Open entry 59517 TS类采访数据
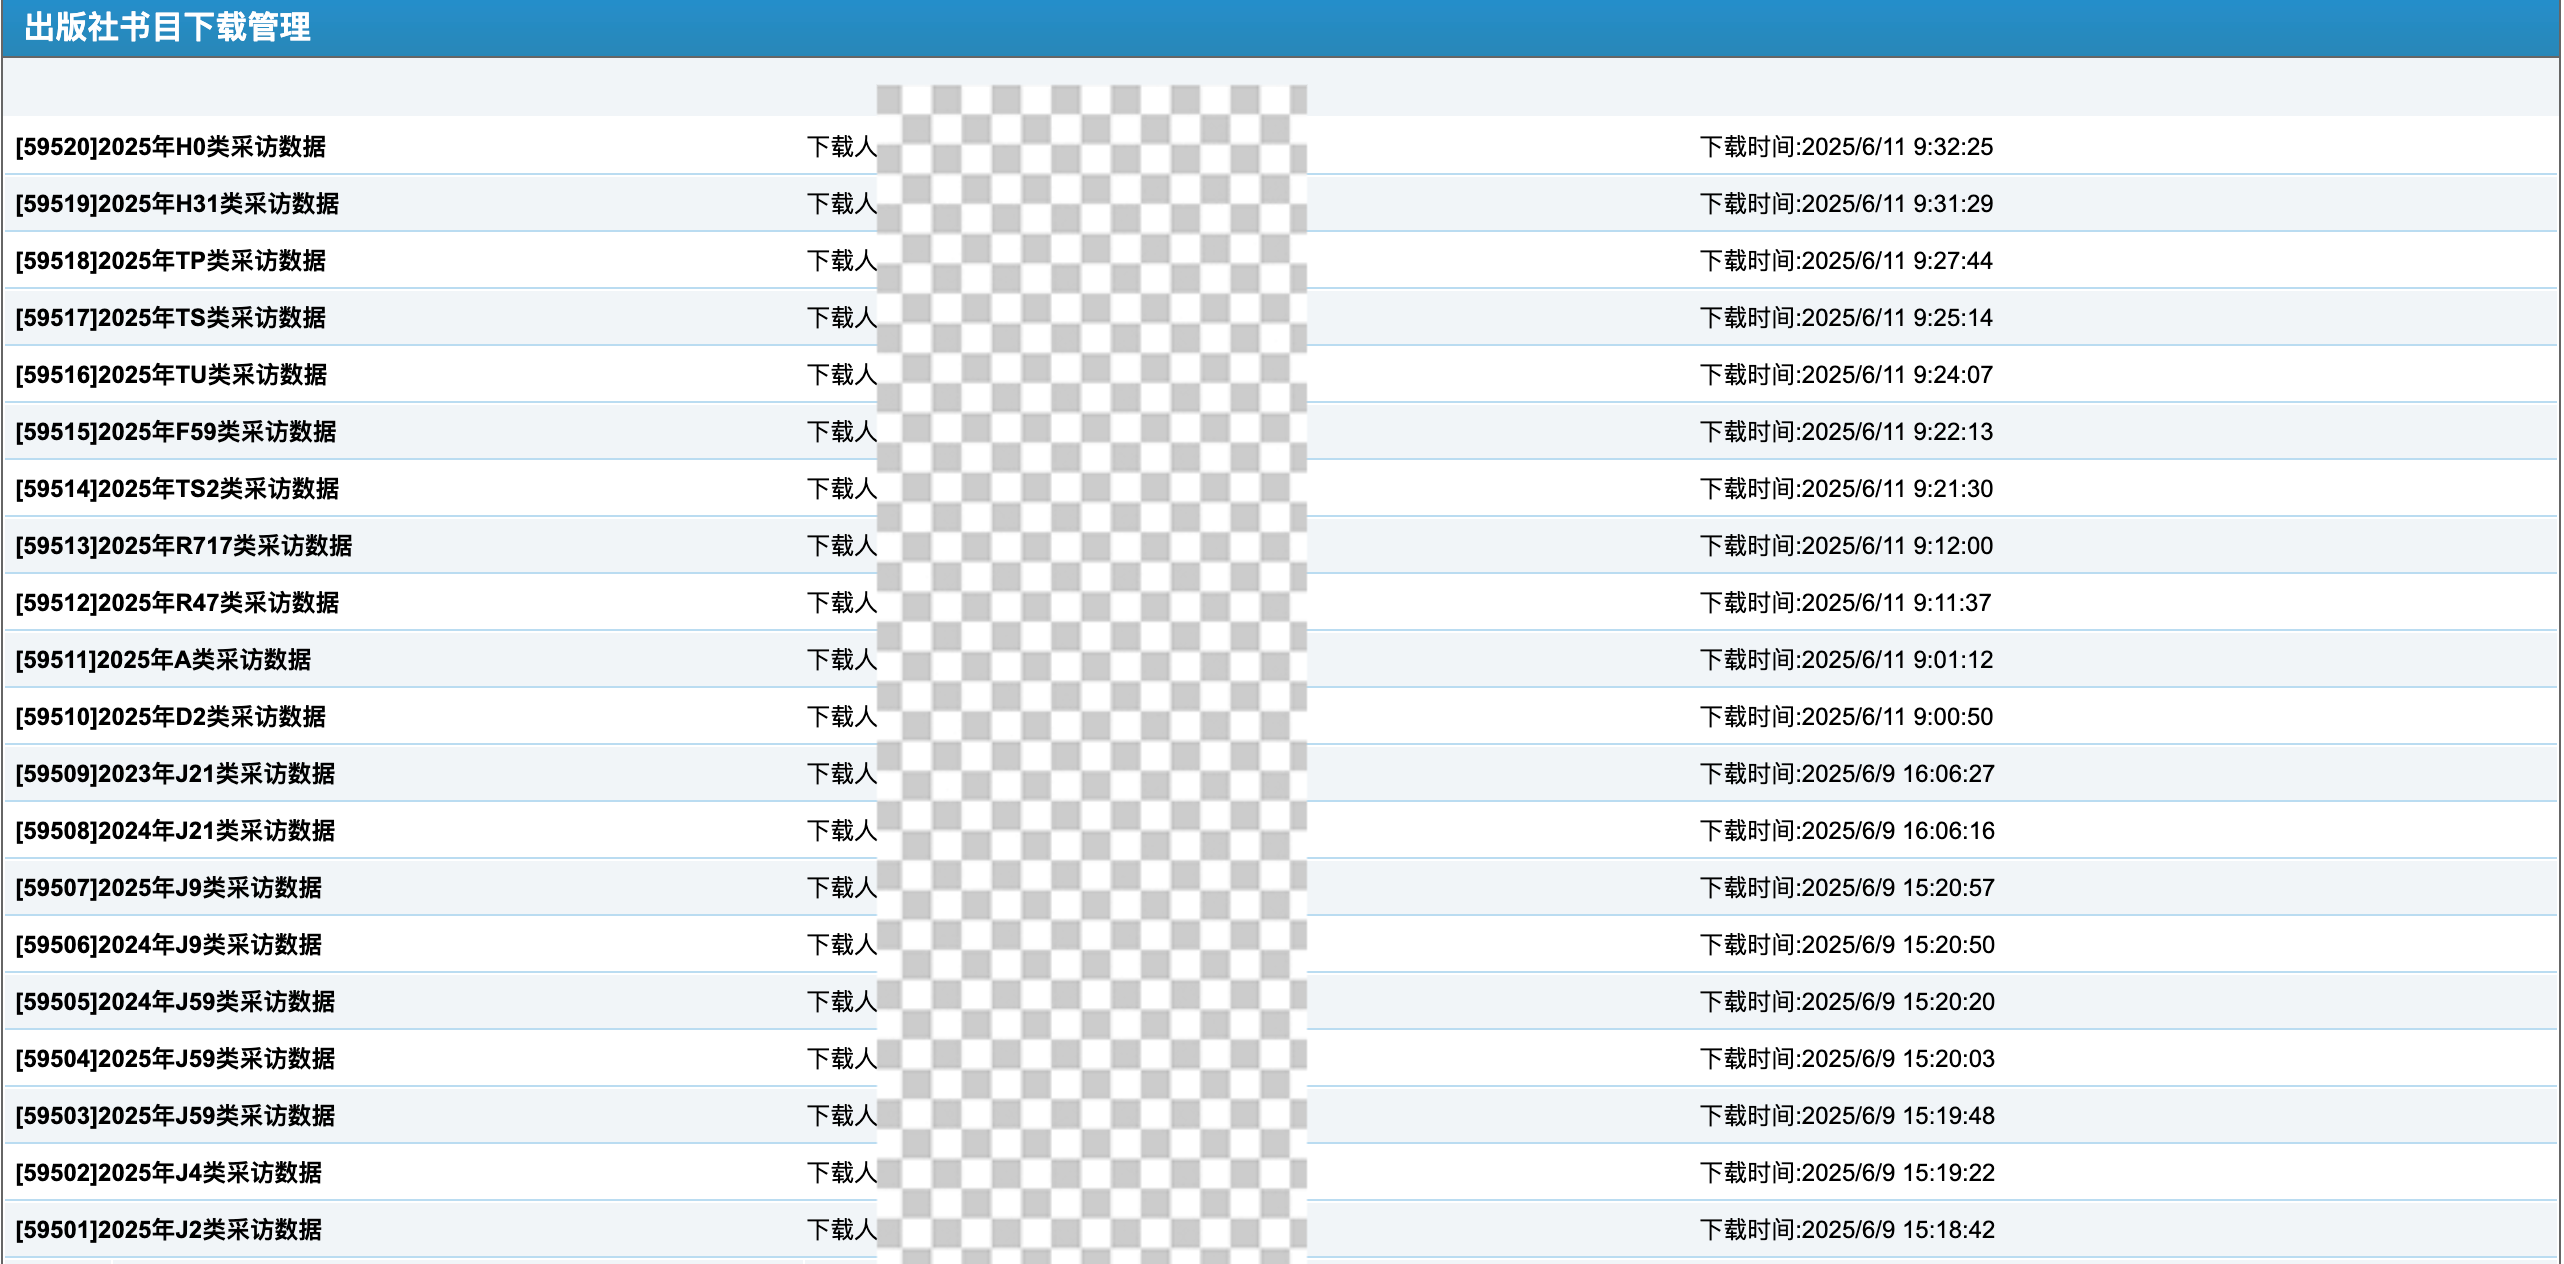This screenshot has width=2564, height=1264. 171,318
